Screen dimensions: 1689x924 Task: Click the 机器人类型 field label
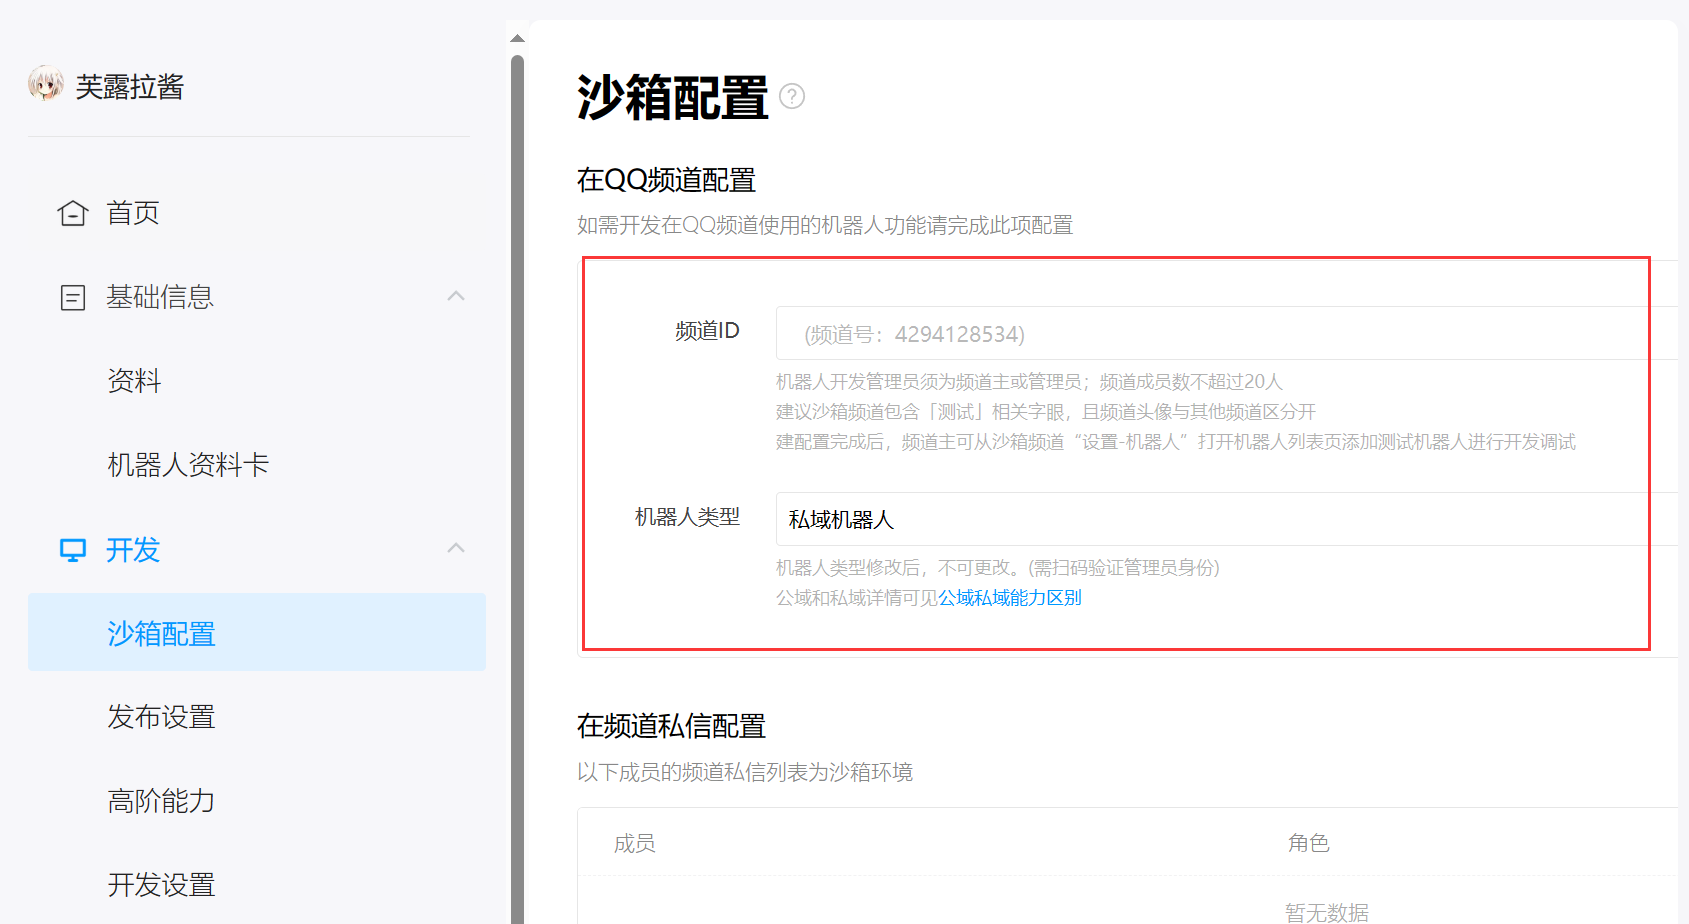(687, 517)
